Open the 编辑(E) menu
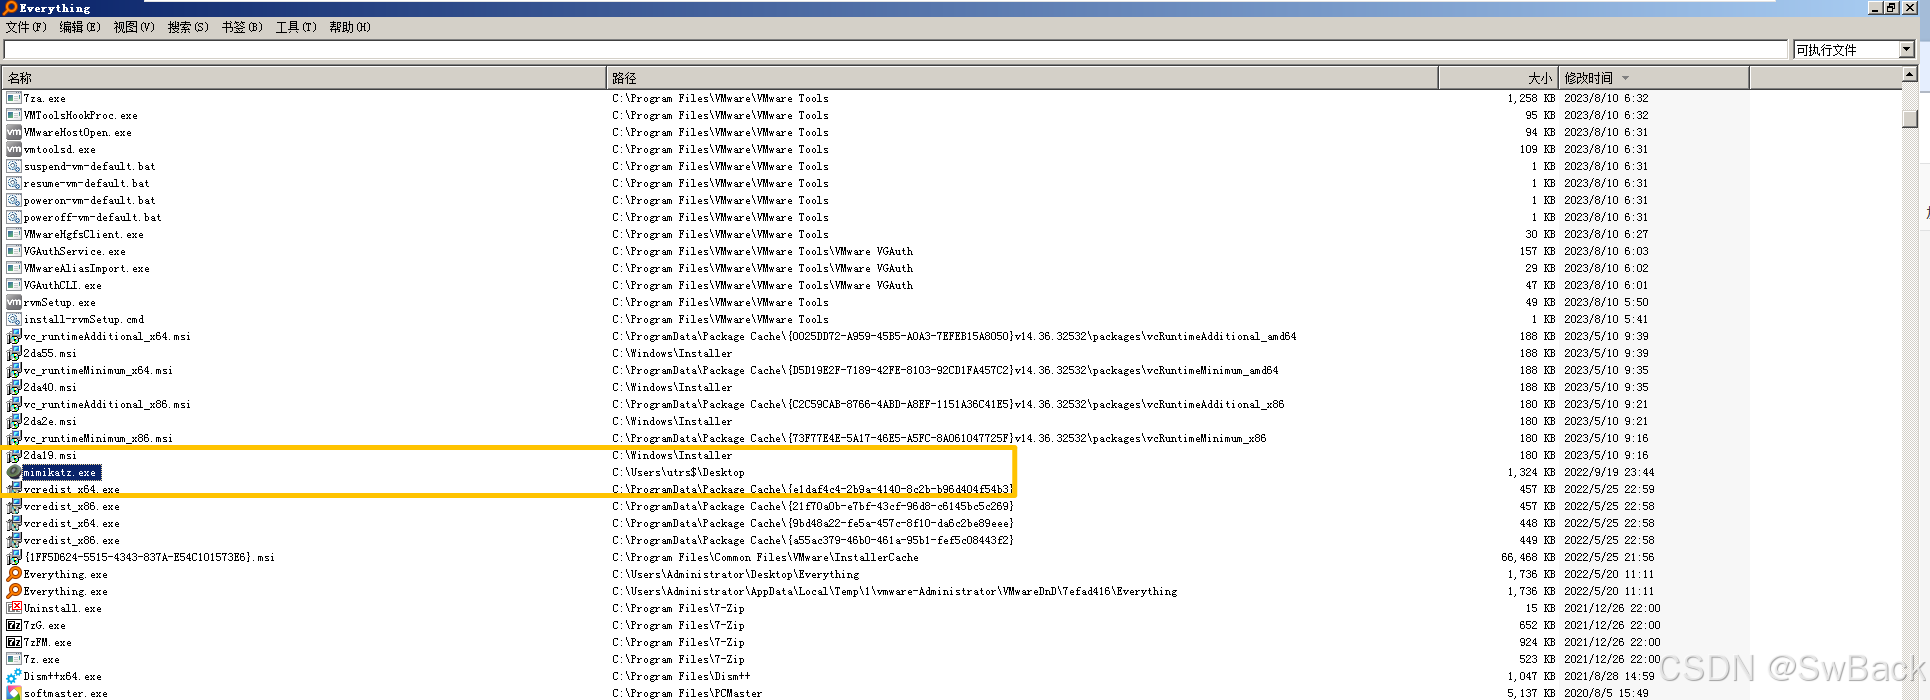Image resolution: width=1930 pixels, height=700 pixels. coord(80,27)
